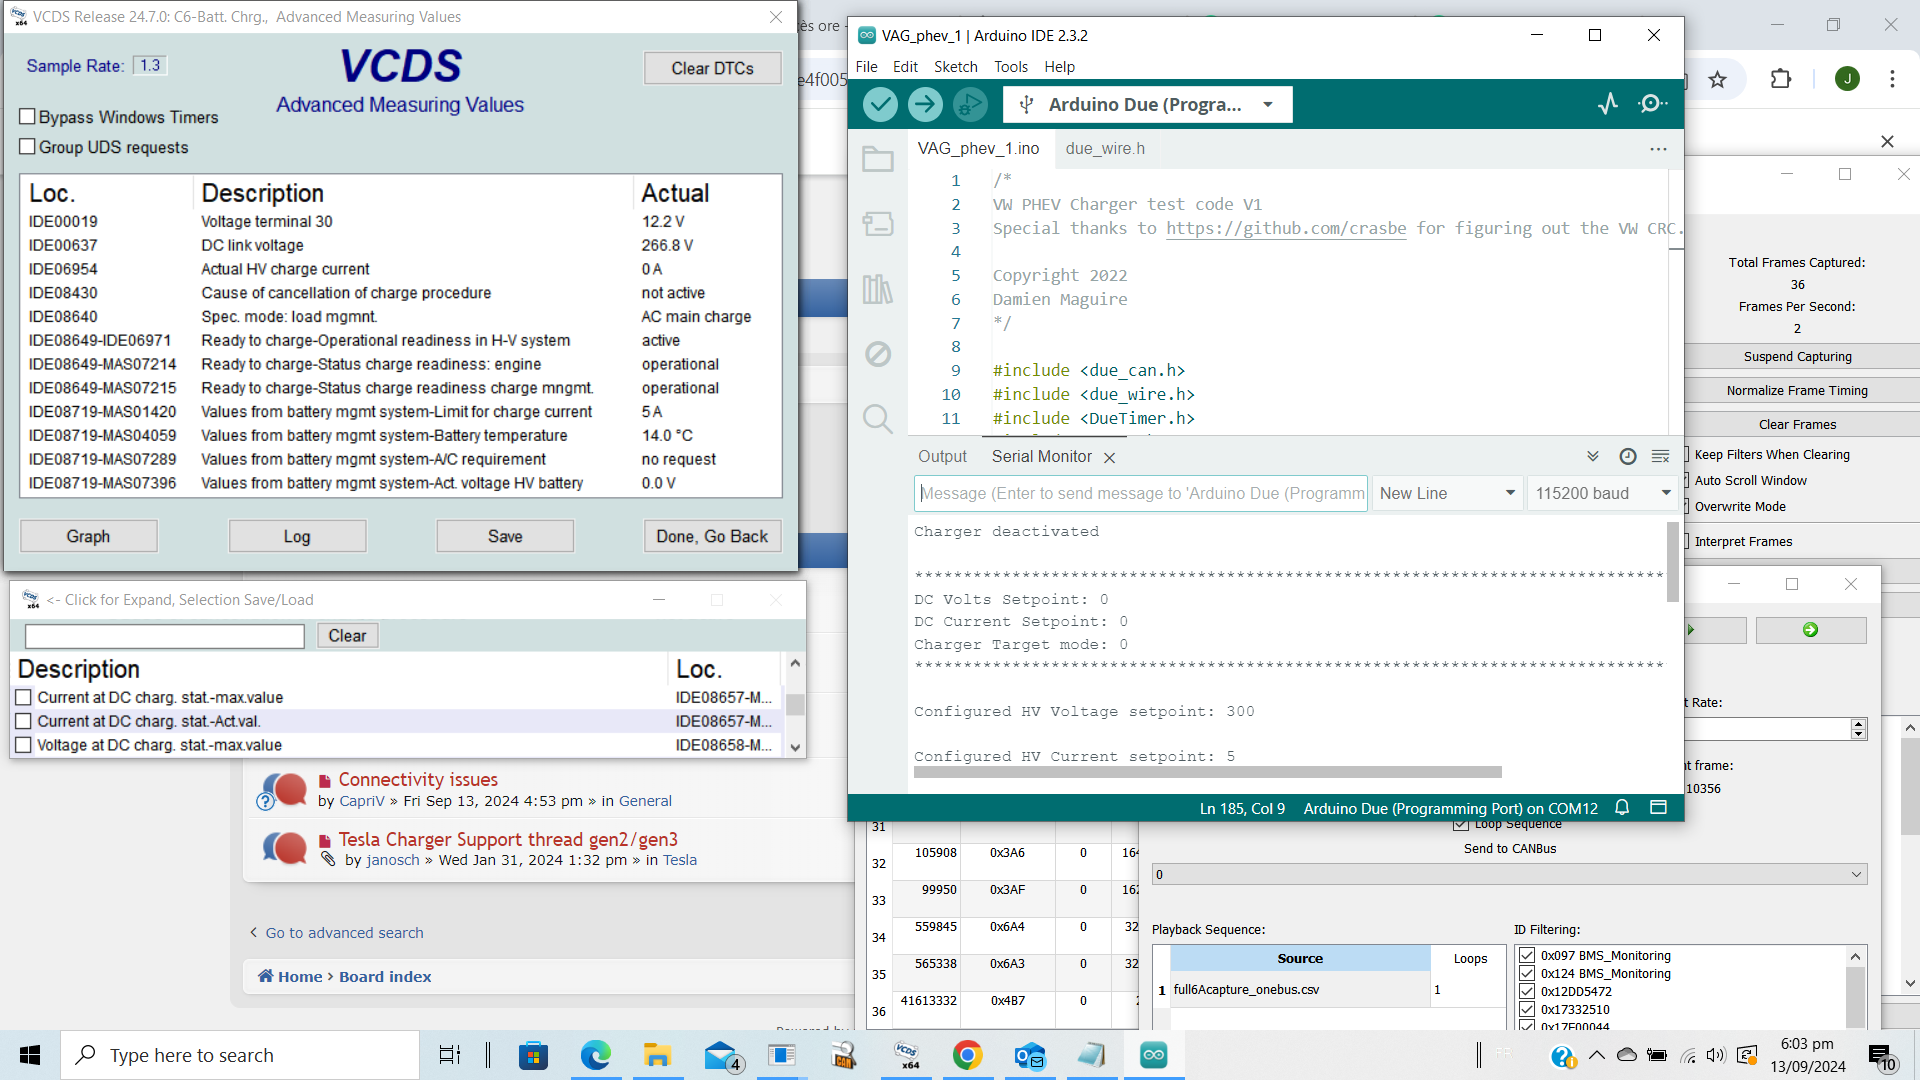Open Boards Manager in Arduino sidebar
The width and height of the screenshot is (1920, 1080).
pyautogui.click(x=878, y=224)
